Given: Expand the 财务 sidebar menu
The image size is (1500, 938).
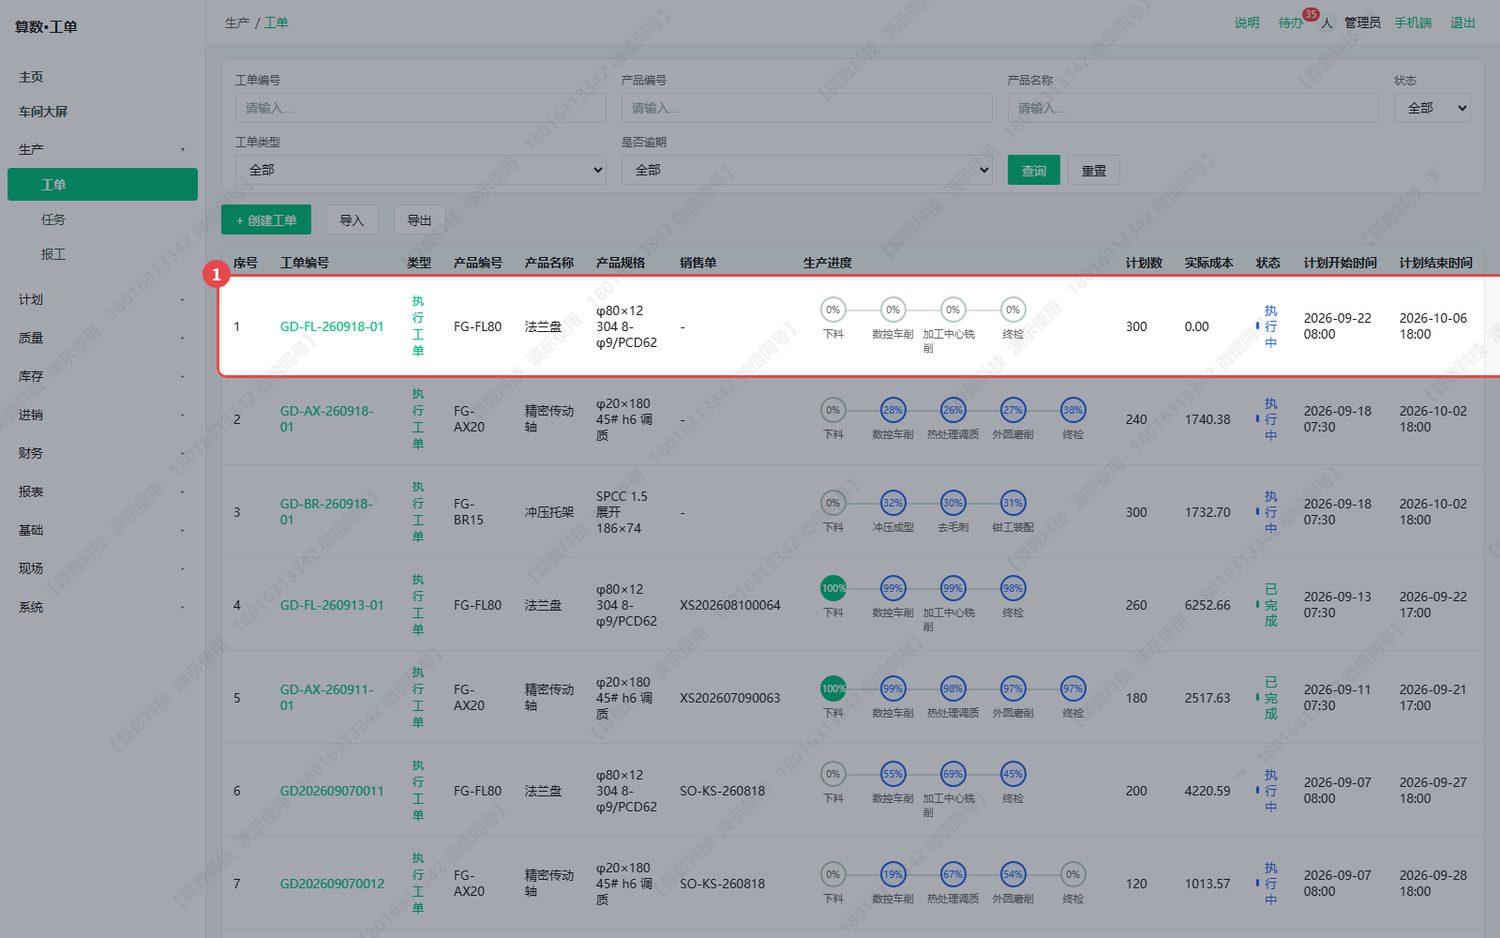Looking at the screenshot, I should point(102,453).
